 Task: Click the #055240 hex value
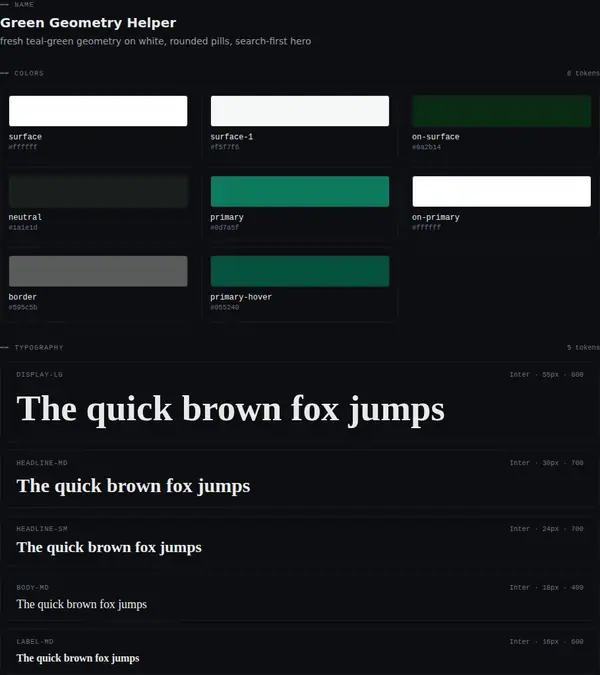225,307
